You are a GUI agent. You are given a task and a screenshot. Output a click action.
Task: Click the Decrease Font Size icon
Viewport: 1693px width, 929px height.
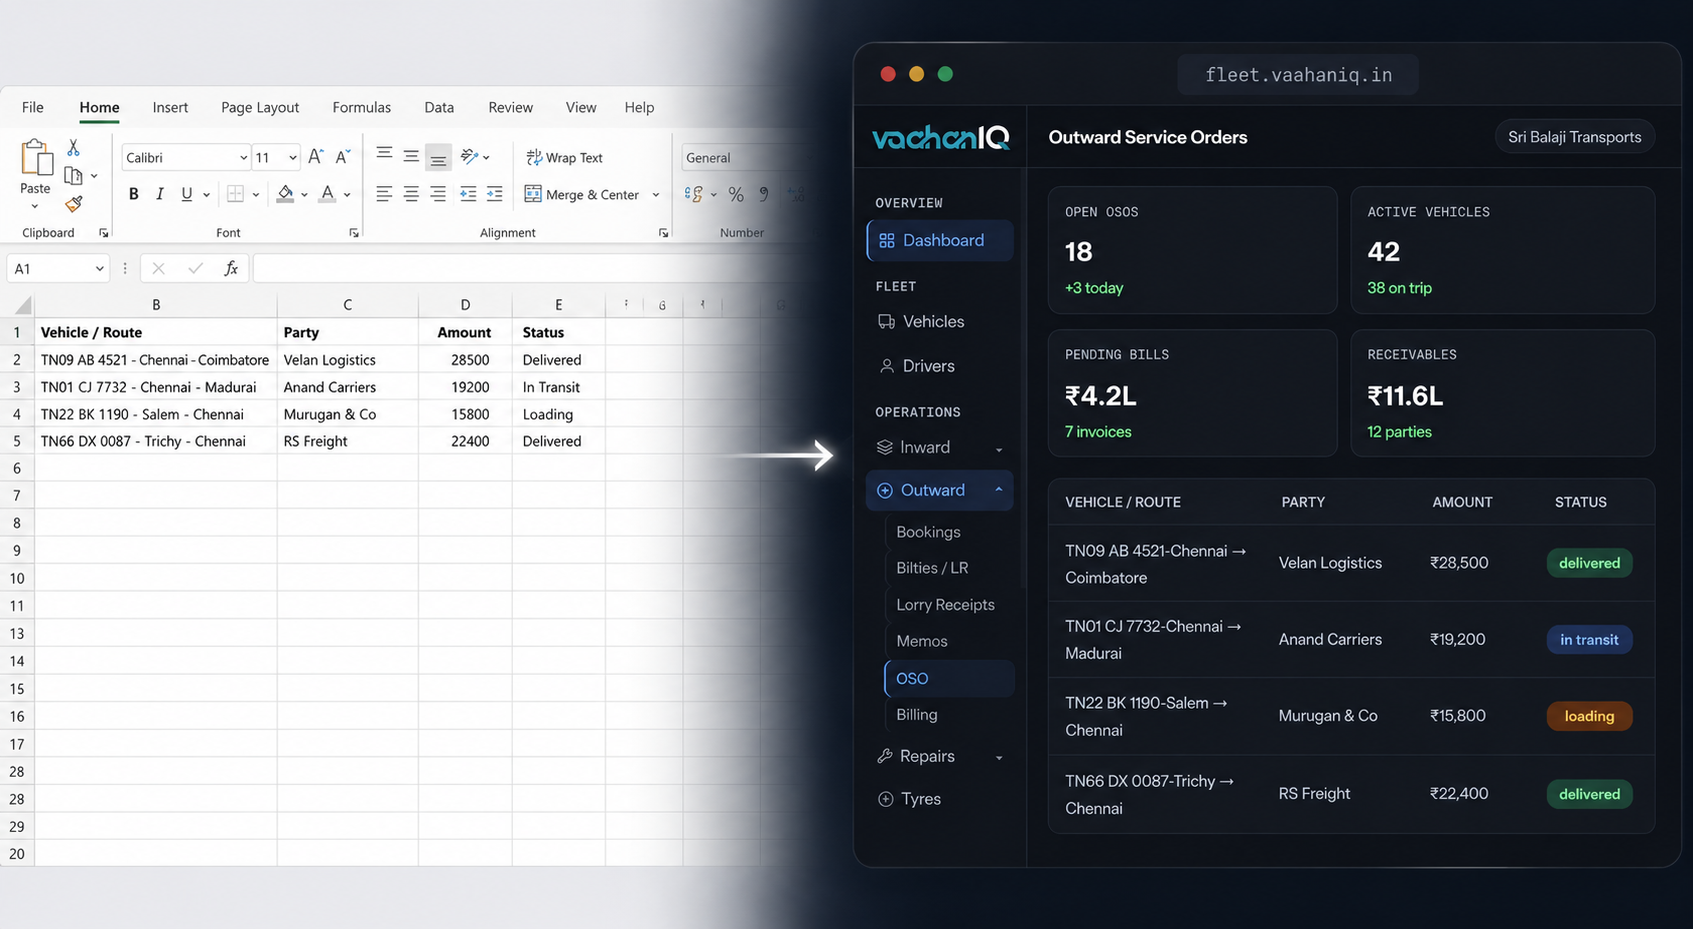pyautogui.click(x=342, y=157)
